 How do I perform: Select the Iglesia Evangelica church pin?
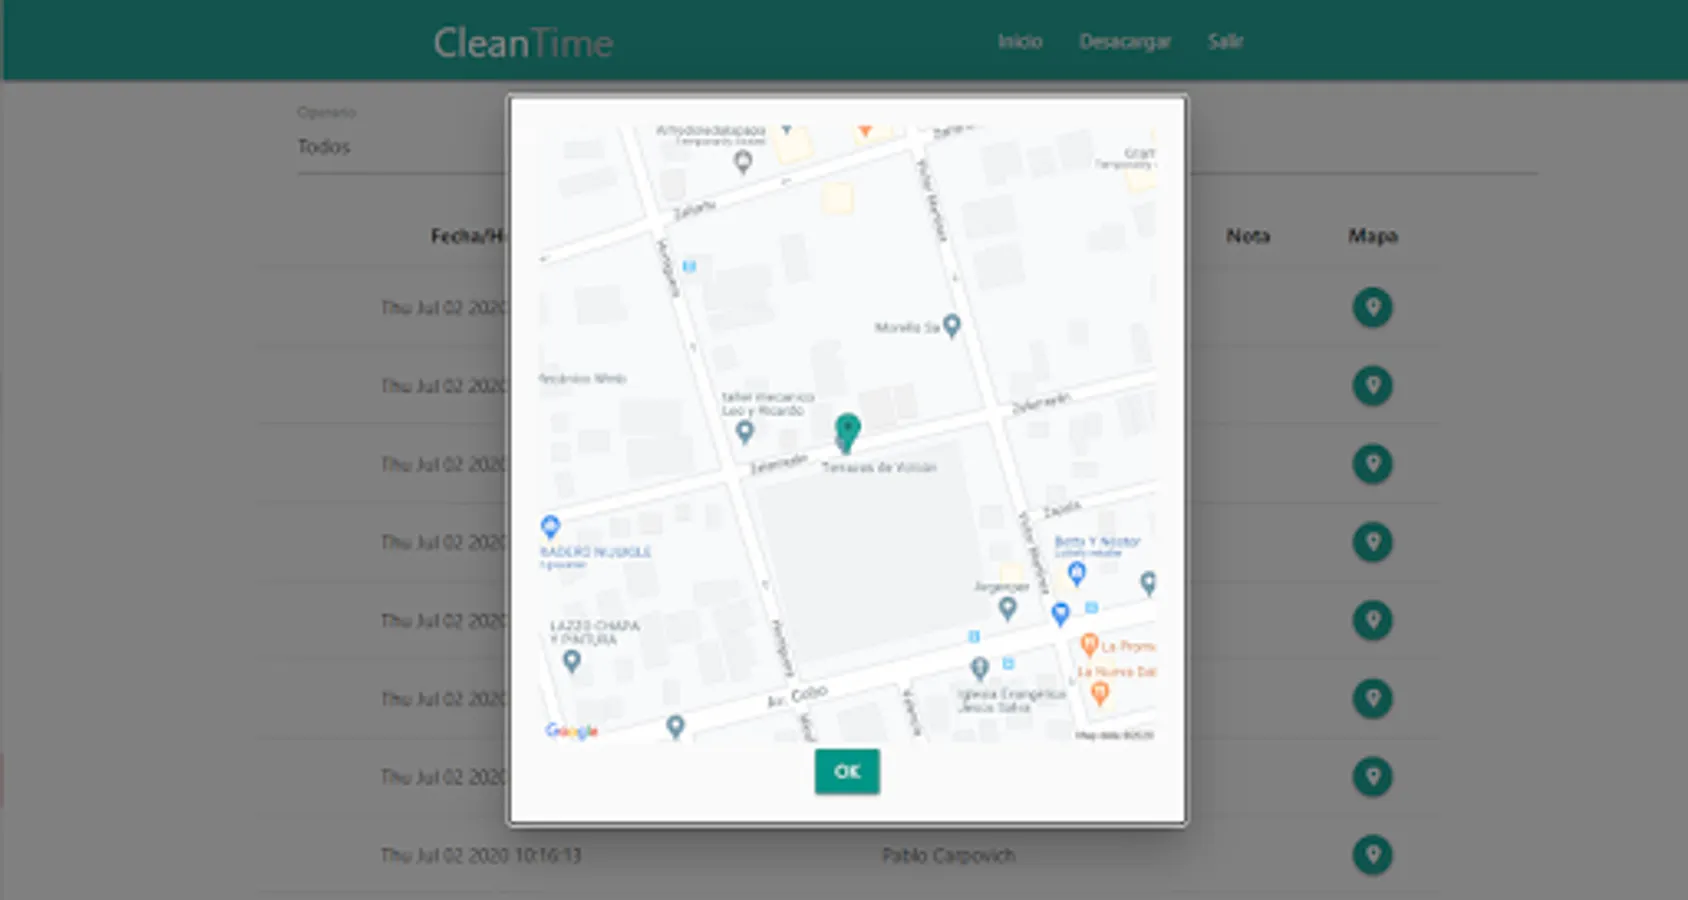pos(980,667)
